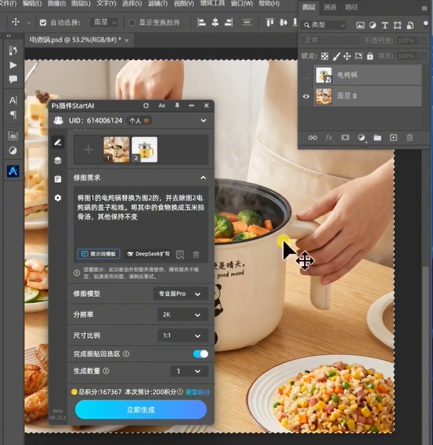Image resolution: width=433 pixels, height=445 pixels.
Task: Switch to the Paths tab
Action: click(x=351, y=7)
